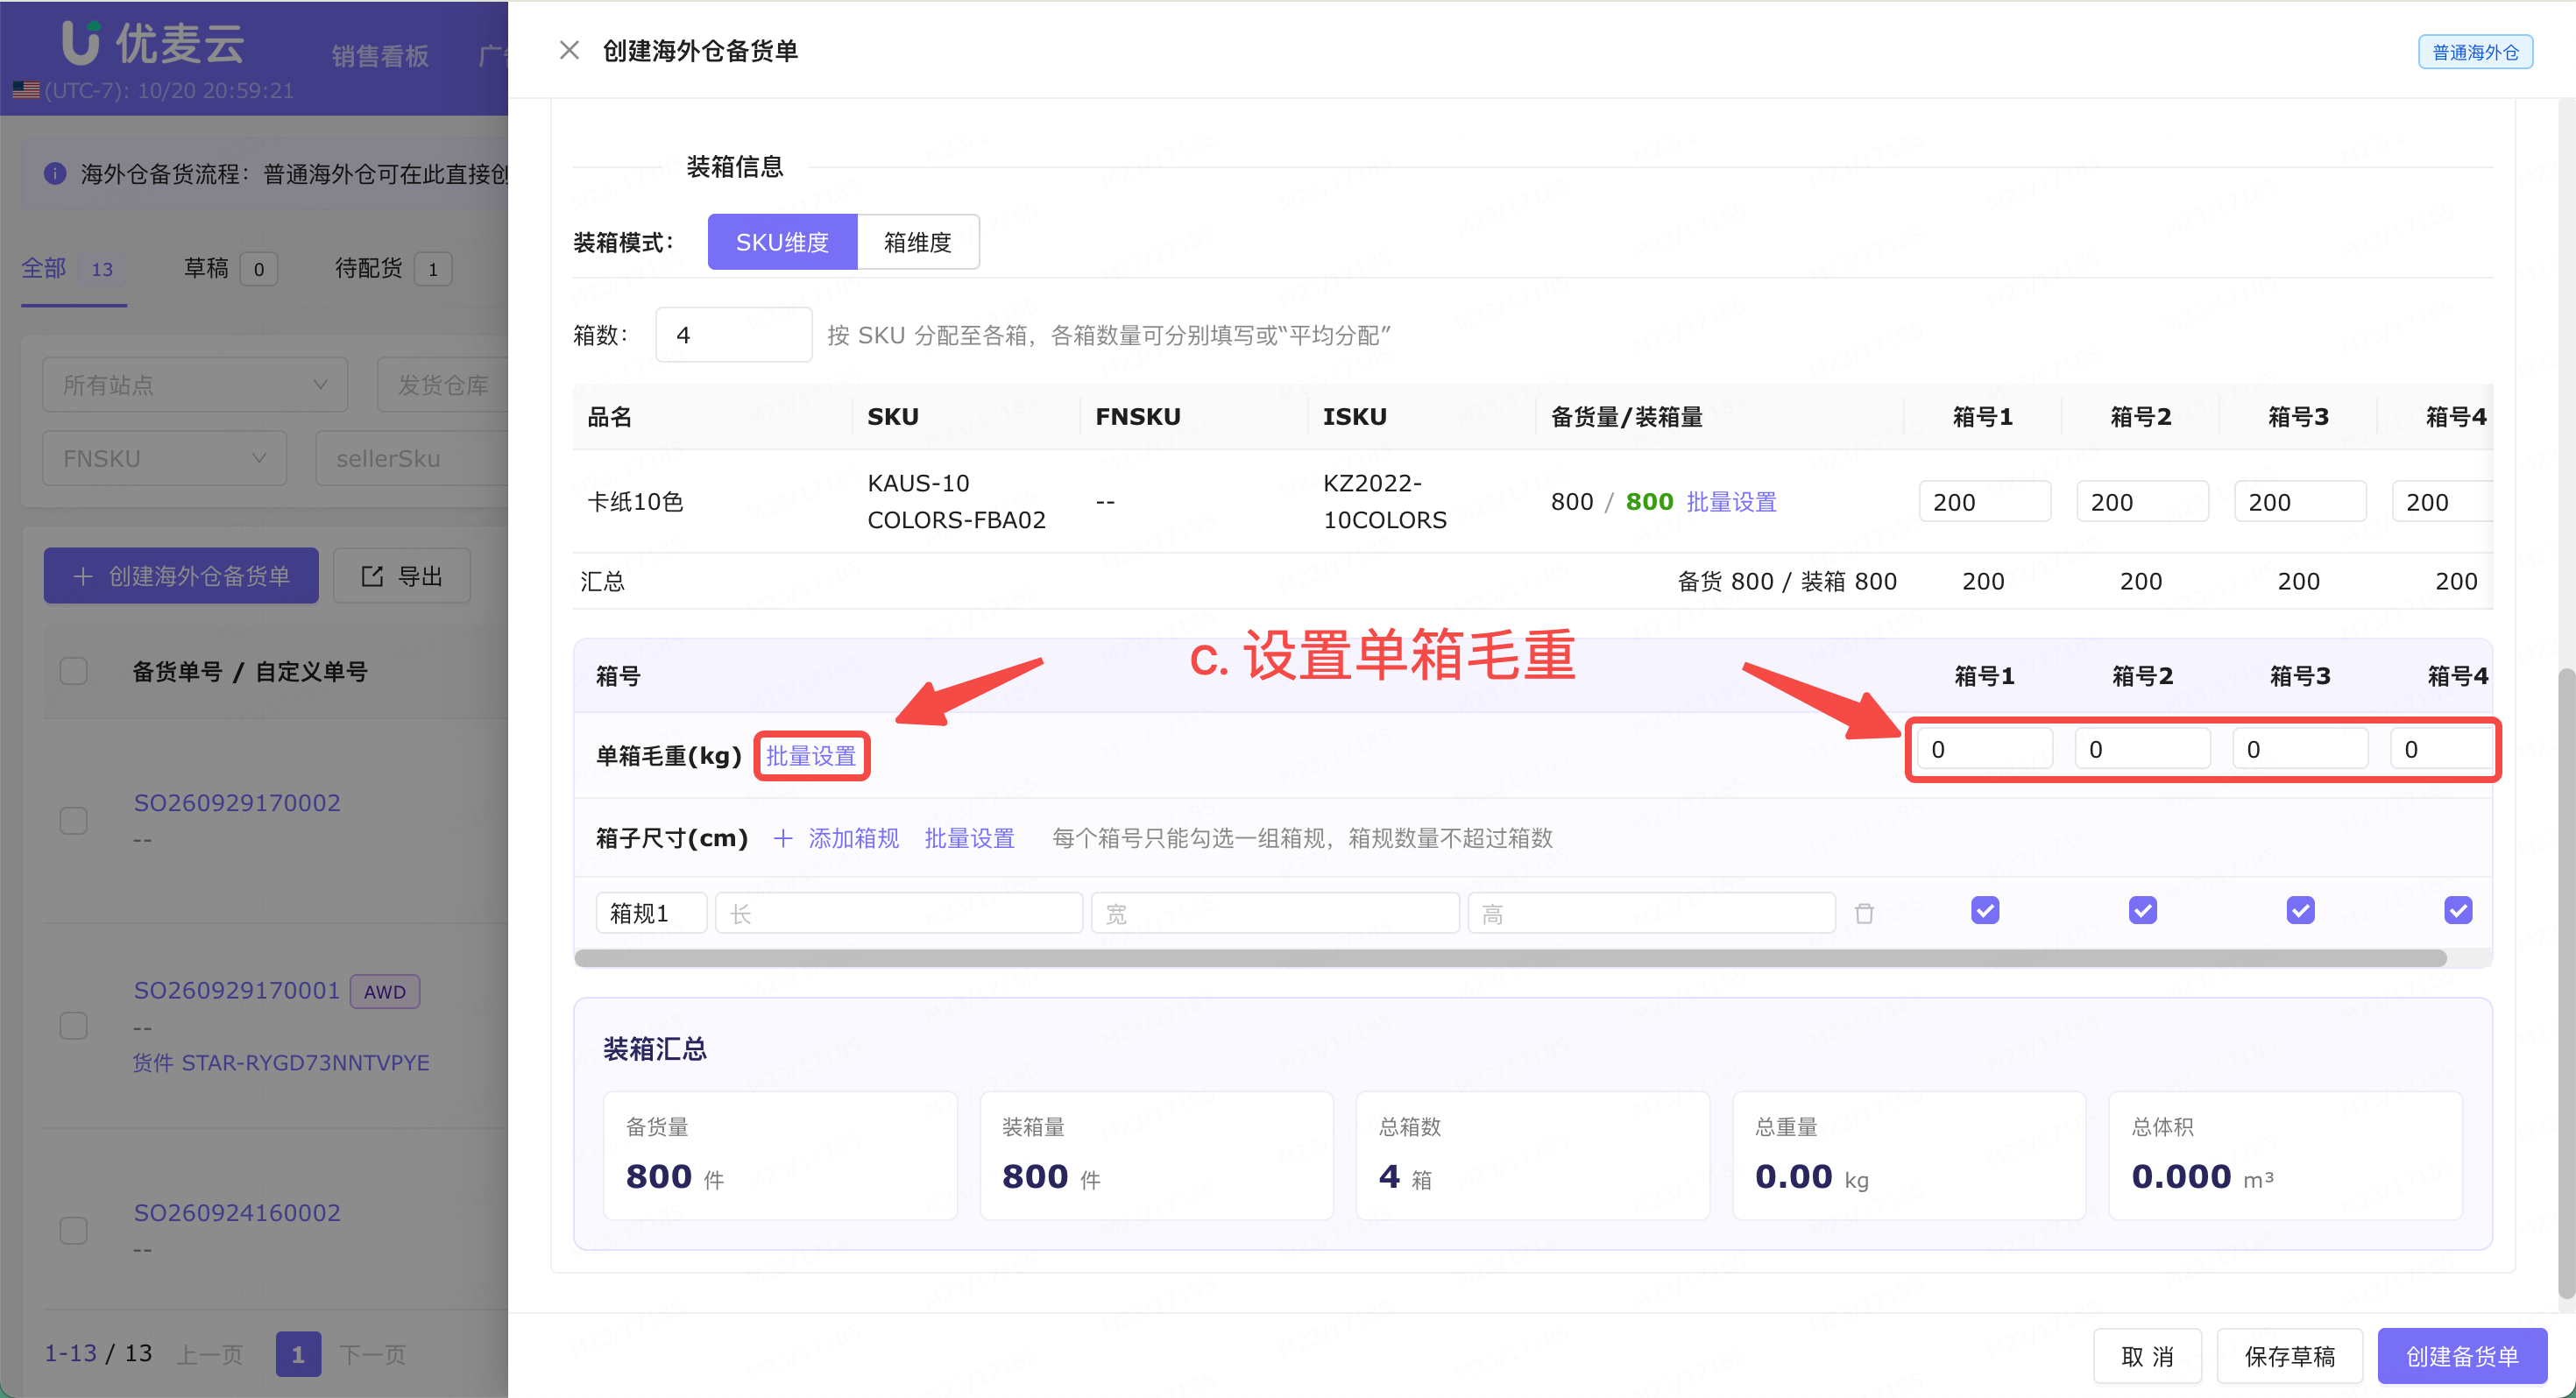Open order link SO260929170002
The height and width of the screenshot is (1398, 2576).
(x=237, y=802)
